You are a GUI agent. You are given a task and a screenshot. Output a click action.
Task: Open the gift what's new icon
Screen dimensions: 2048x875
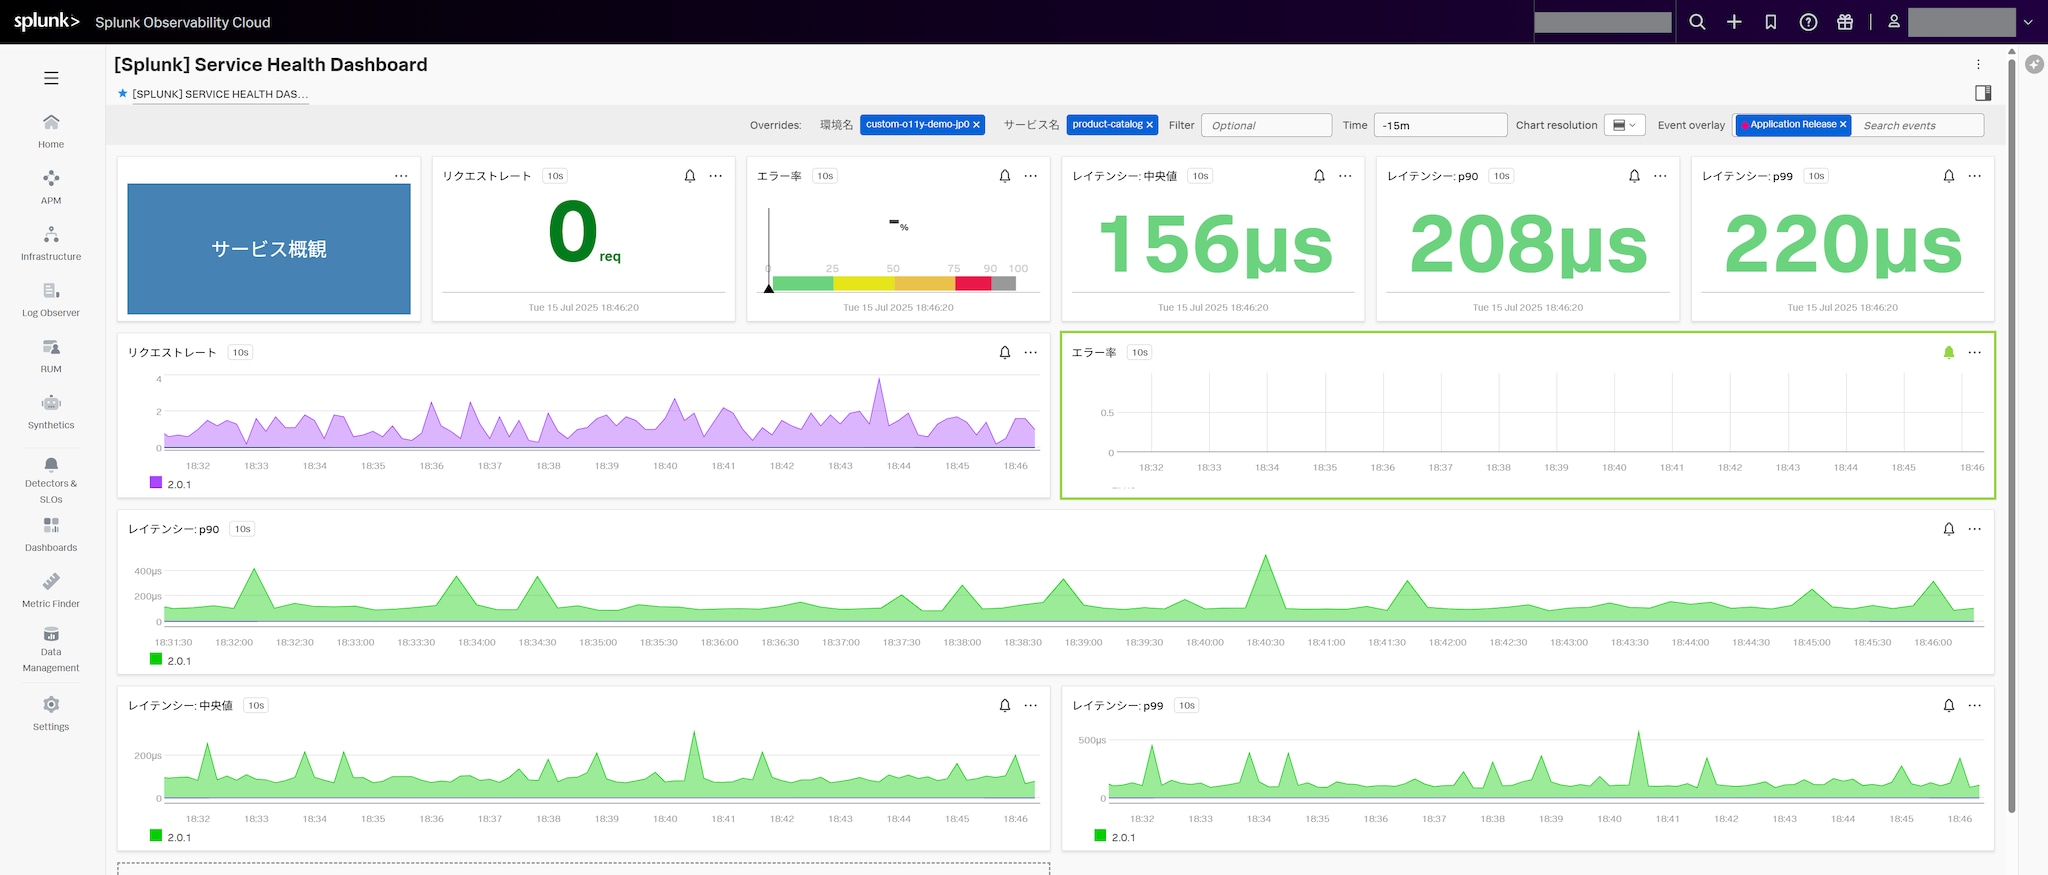pyautogui.click(x=1845, y=22)
